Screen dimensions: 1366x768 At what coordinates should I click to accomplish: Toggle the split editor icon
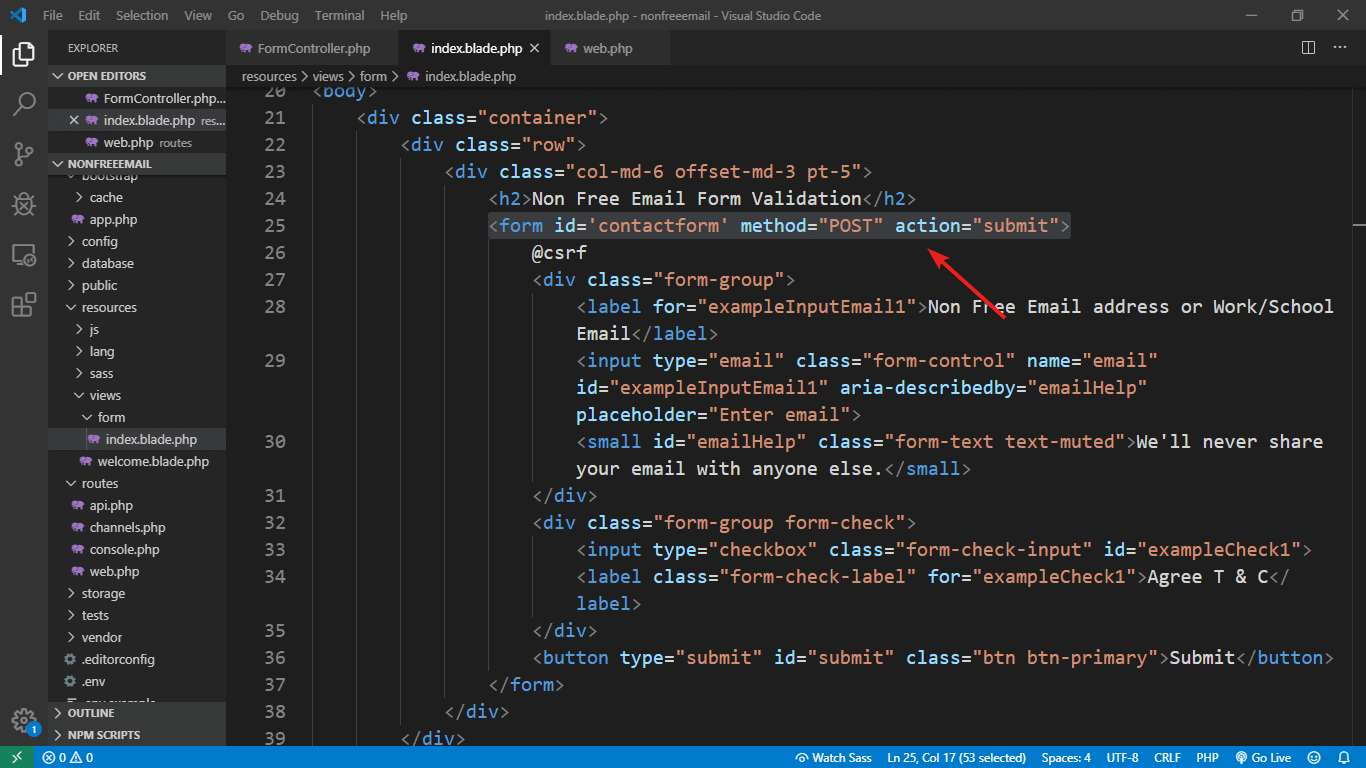[x=1308, y=47]
